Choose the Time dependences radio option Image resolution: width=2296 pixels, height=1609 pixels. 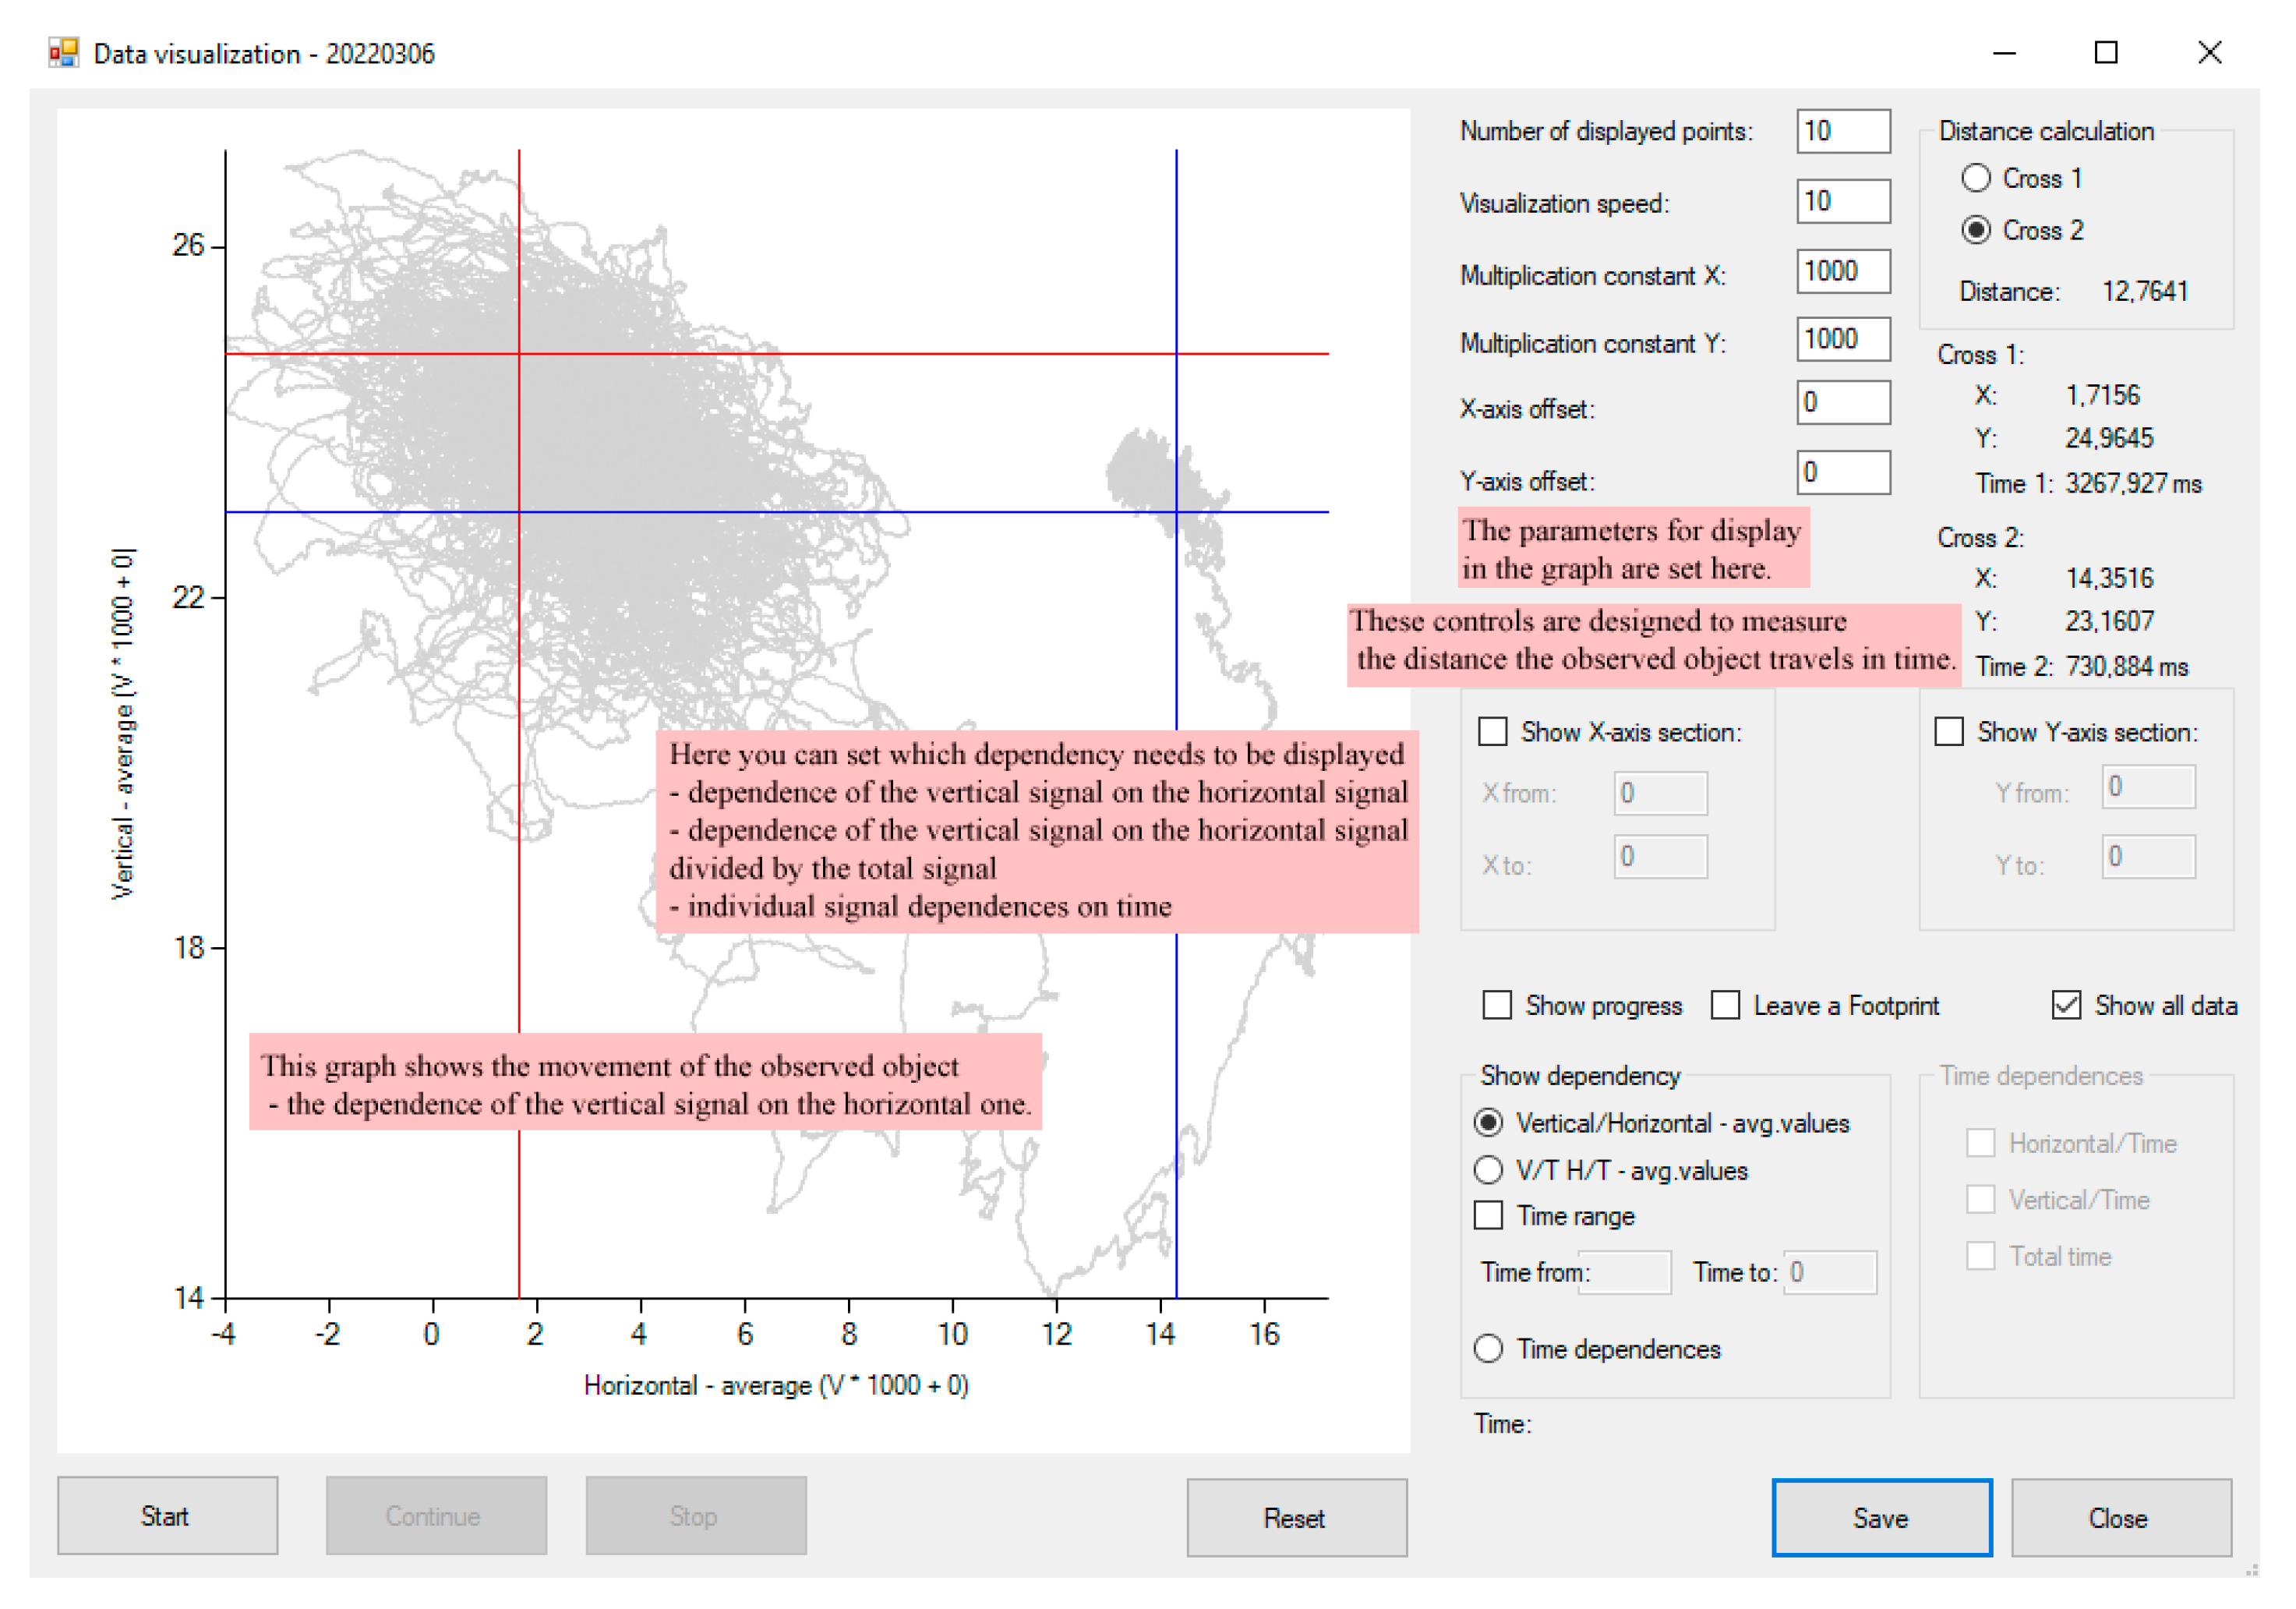point(1488,1348)
